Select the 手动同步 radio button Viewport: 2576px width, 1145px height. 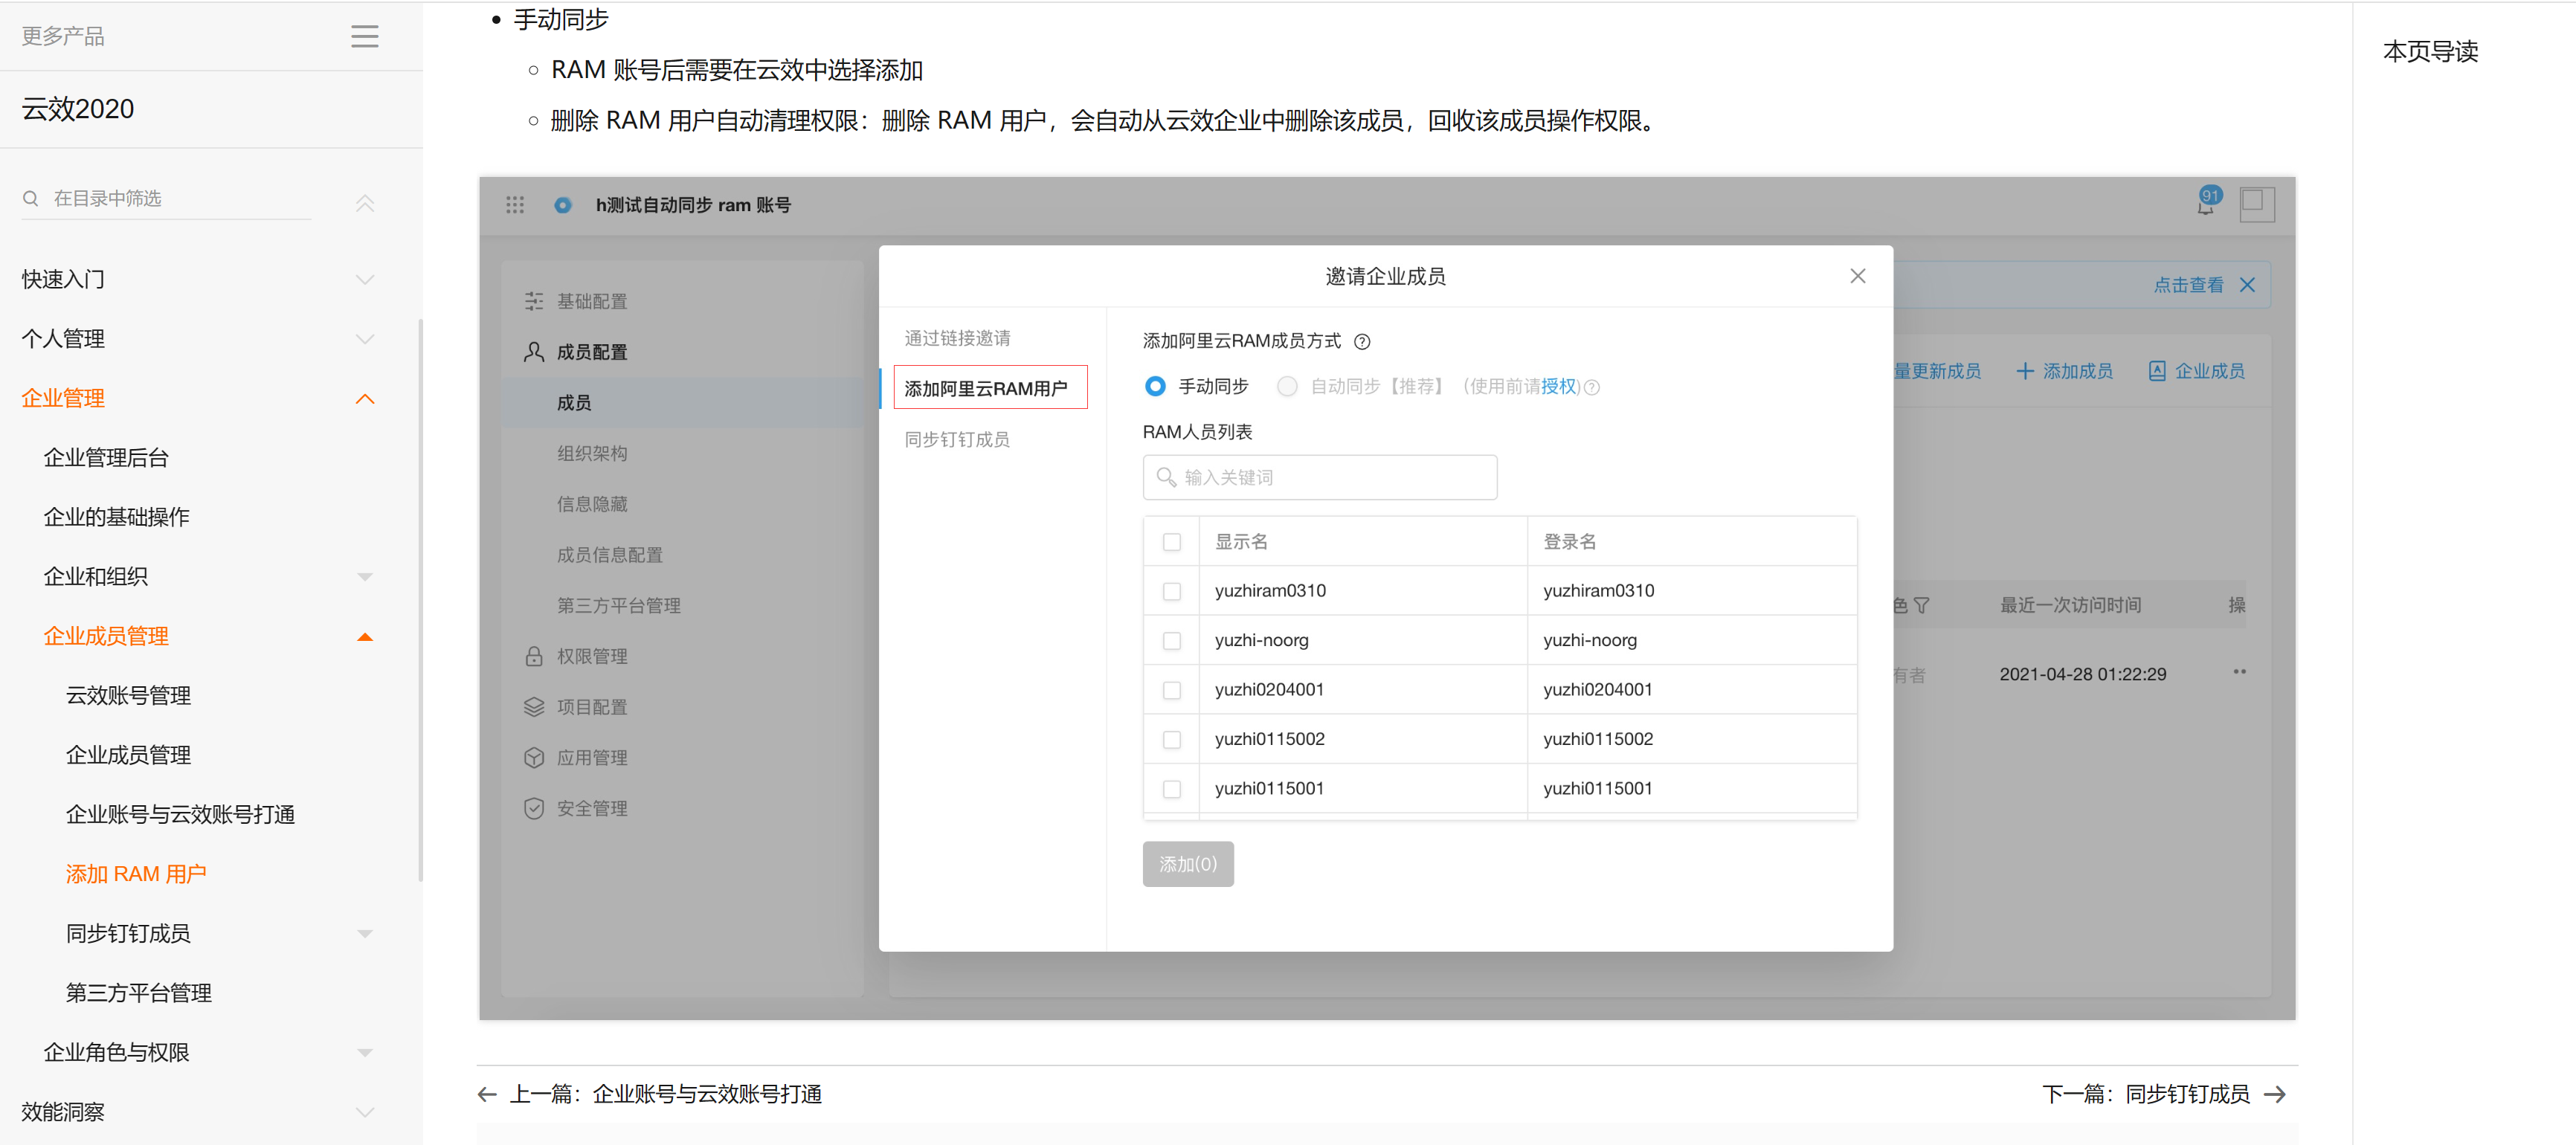[x=1155, y=386]
